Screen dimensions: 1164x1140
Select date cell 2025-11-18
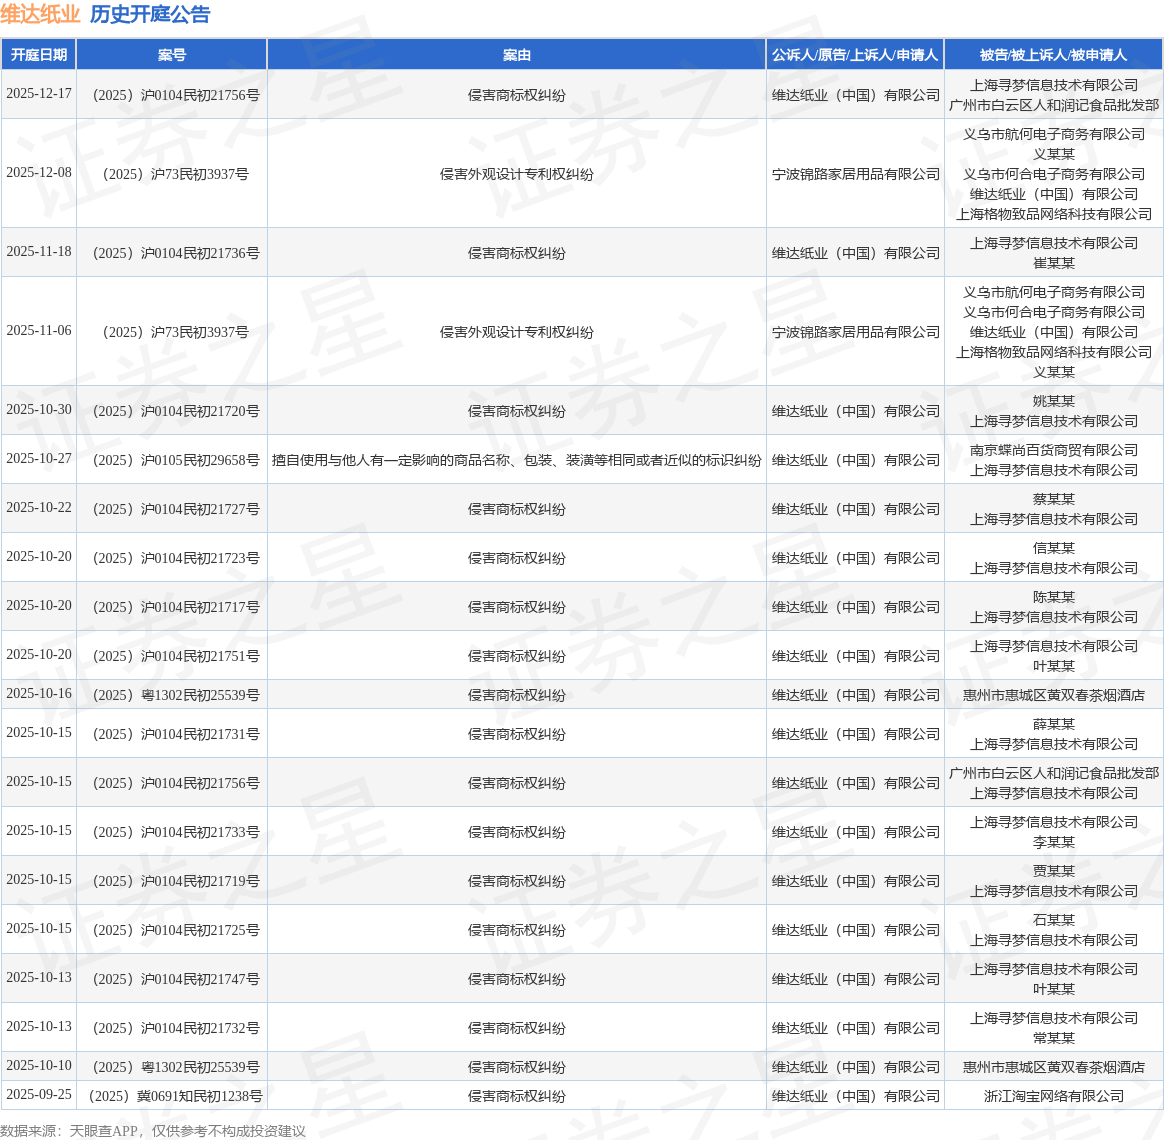[39, 252]
